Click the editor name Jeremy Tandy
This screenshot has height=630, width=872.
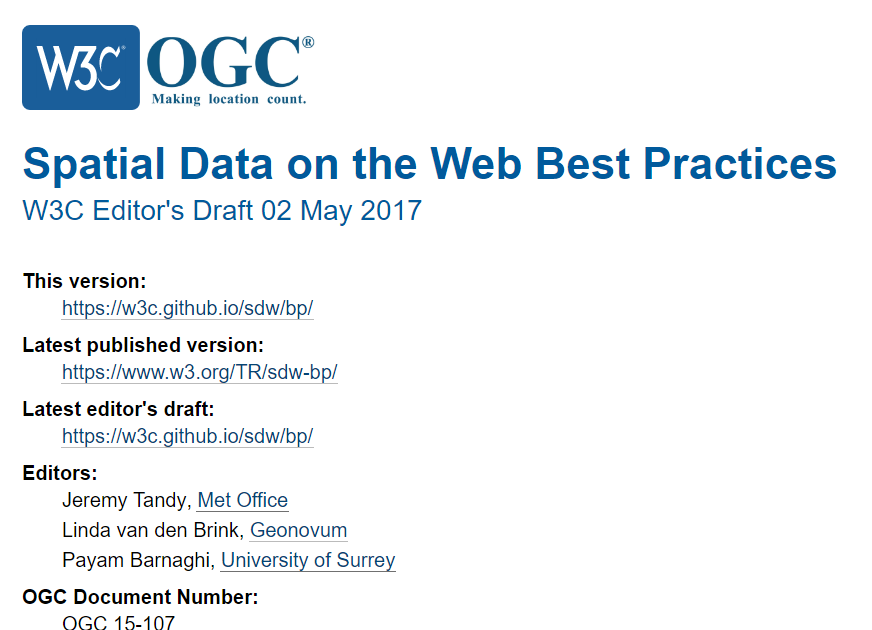pos(125,500)
